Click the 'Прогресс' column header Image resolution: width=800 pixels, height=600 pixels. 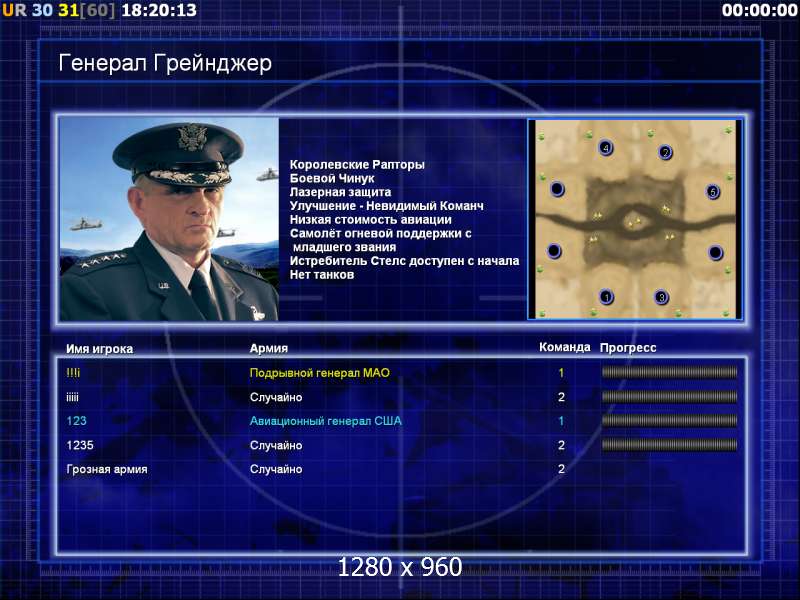[628, 348]
